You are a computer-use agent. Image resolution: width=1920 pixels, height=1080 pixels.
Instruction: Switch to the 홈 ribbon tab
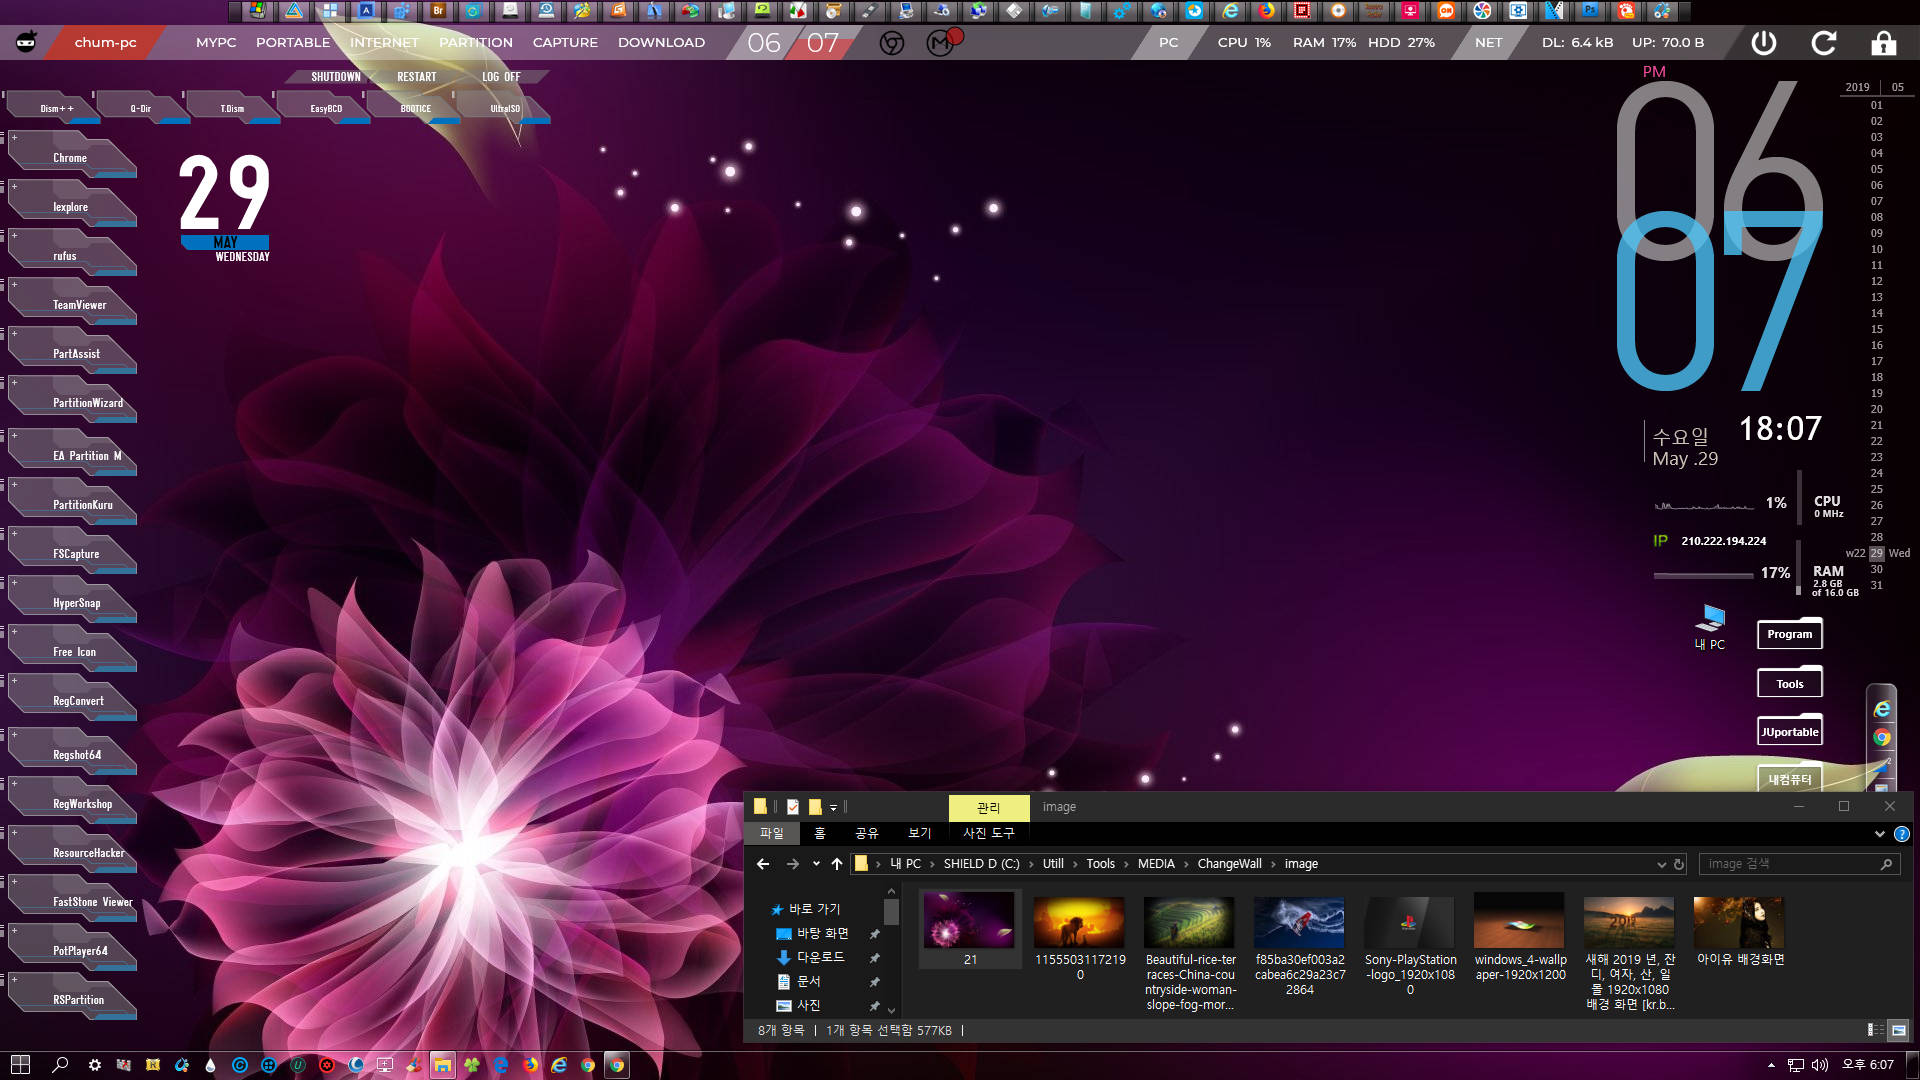tap(820, 833)
